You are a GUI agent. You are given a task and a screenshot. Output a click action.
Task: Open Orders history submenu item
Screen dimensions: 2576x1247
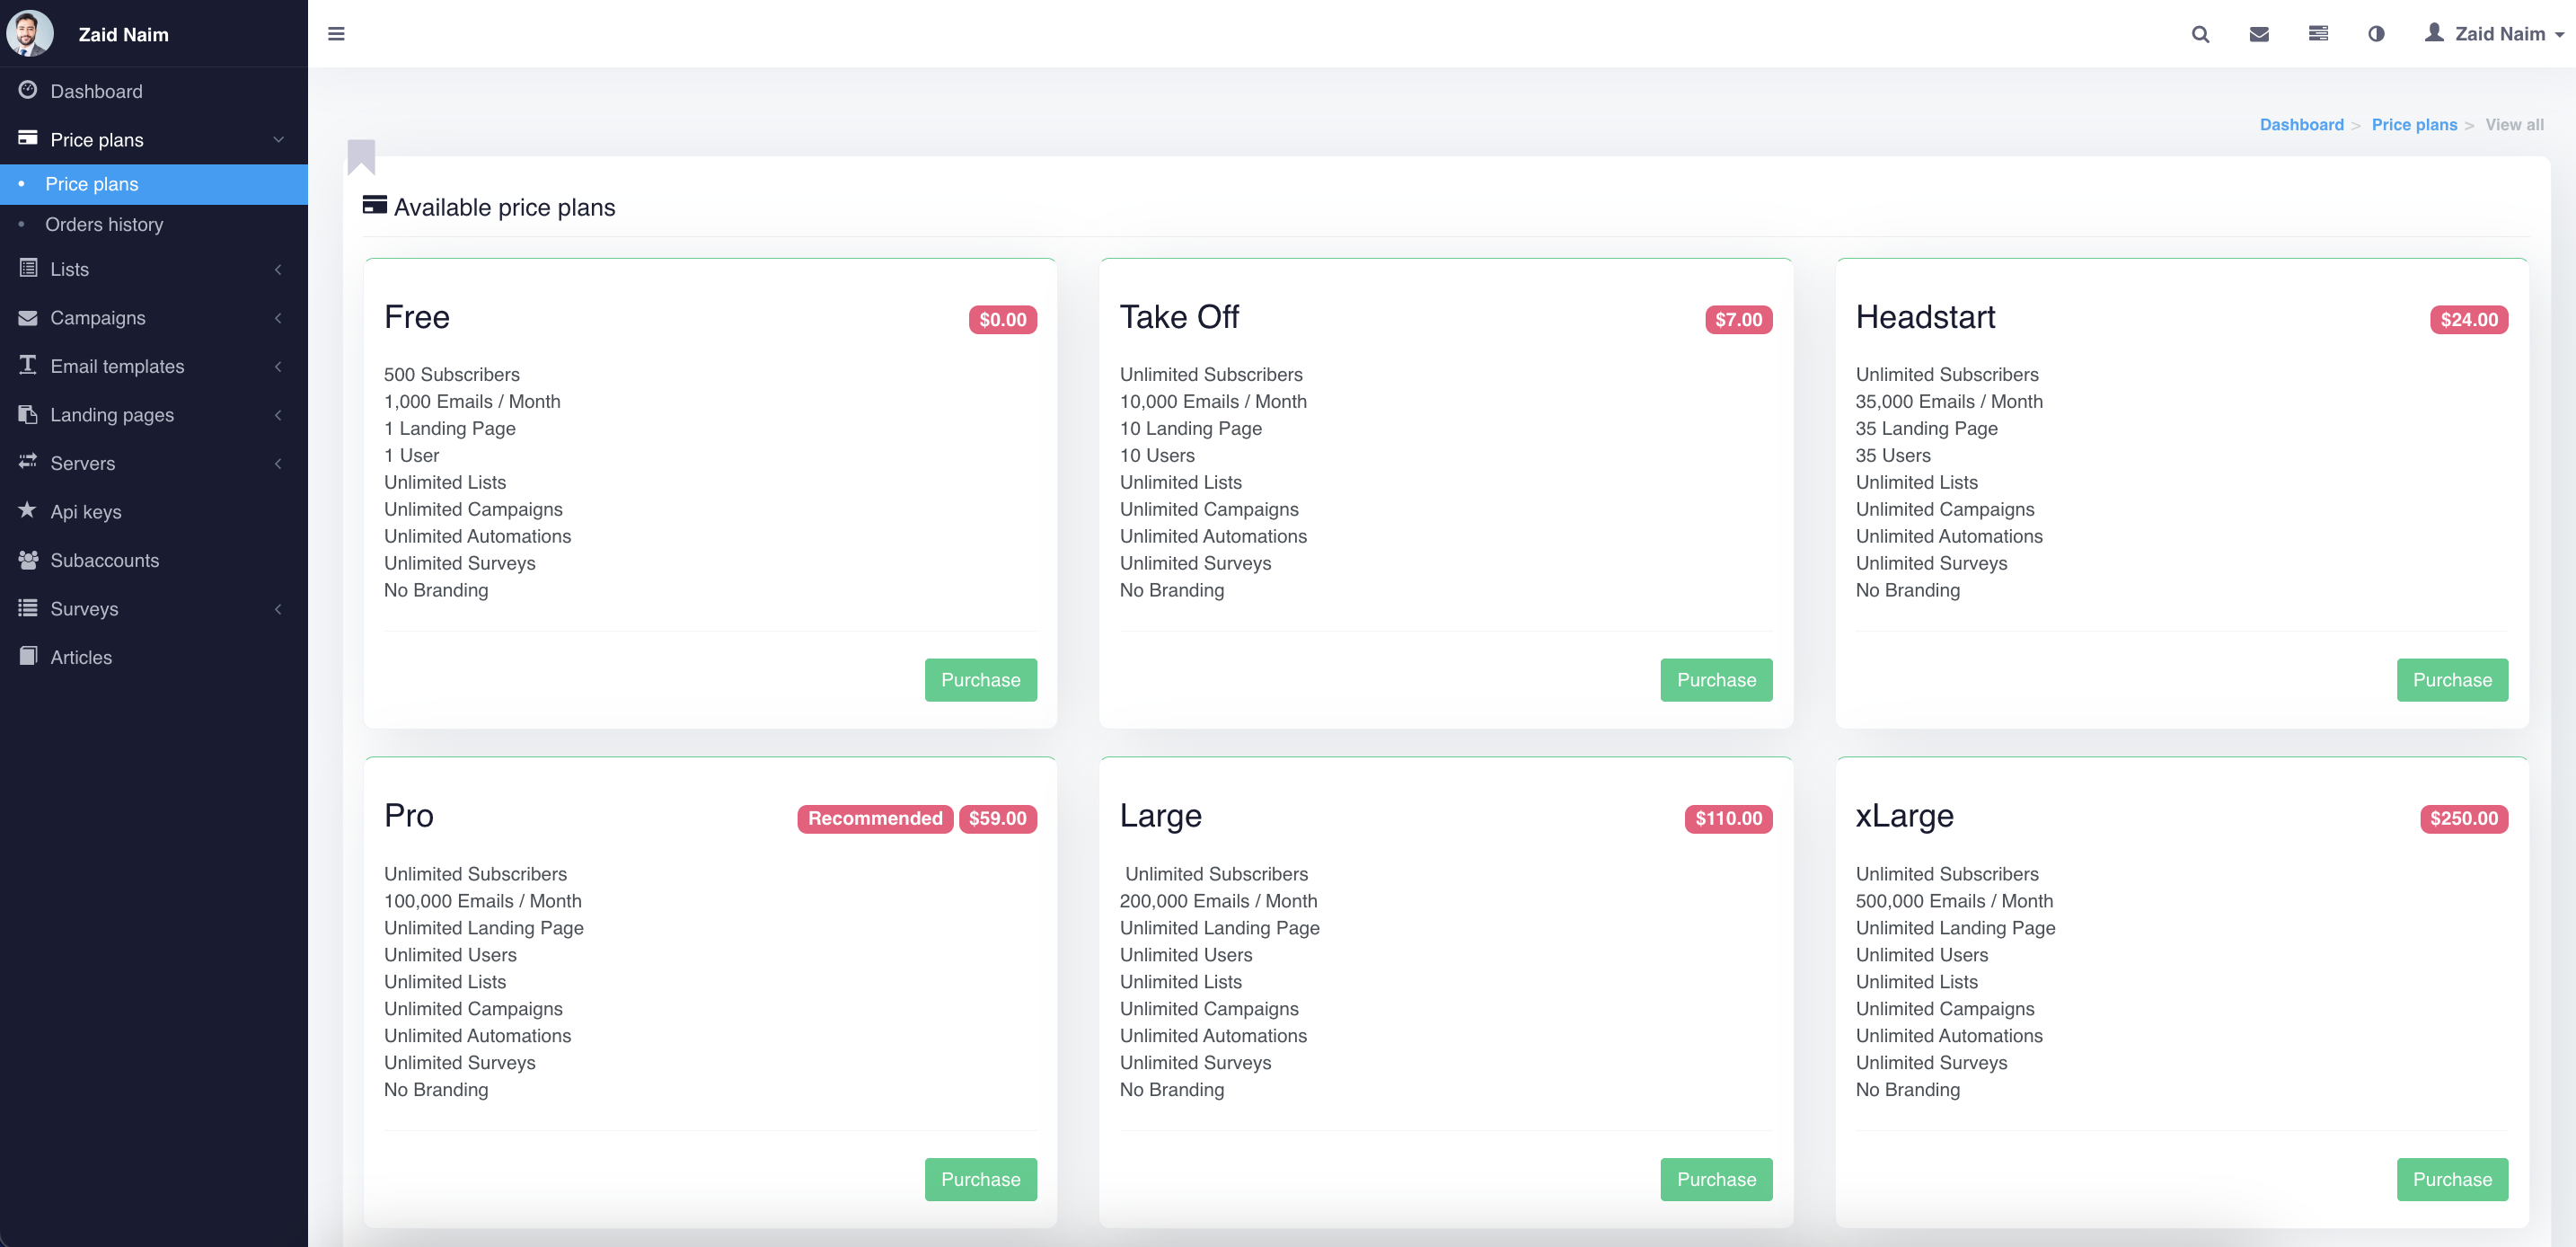click(x=104, y=225)
